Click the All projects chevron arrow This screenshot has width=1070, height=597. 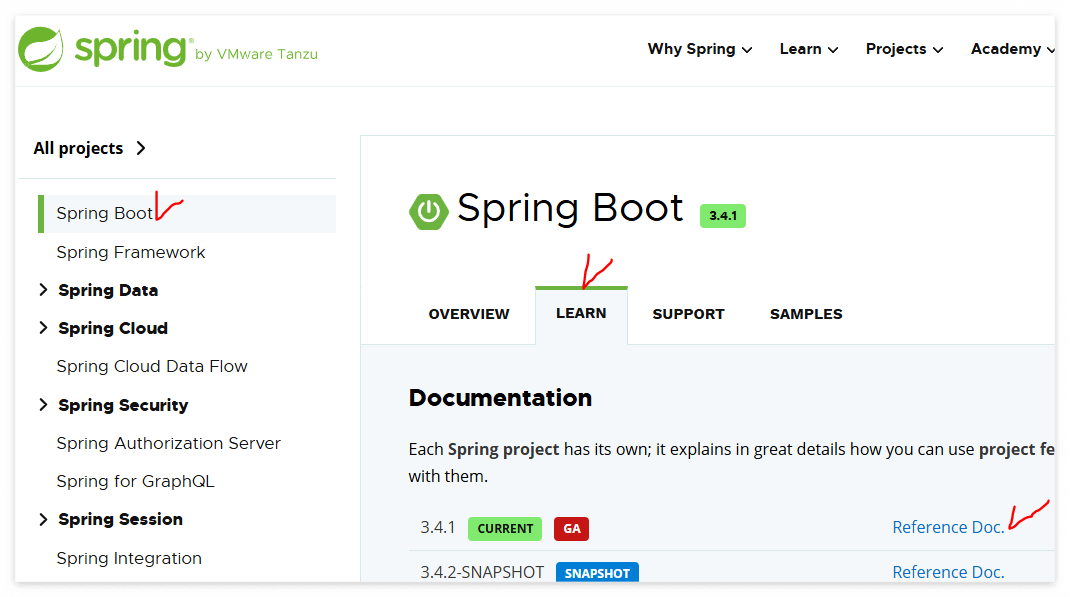141,148
